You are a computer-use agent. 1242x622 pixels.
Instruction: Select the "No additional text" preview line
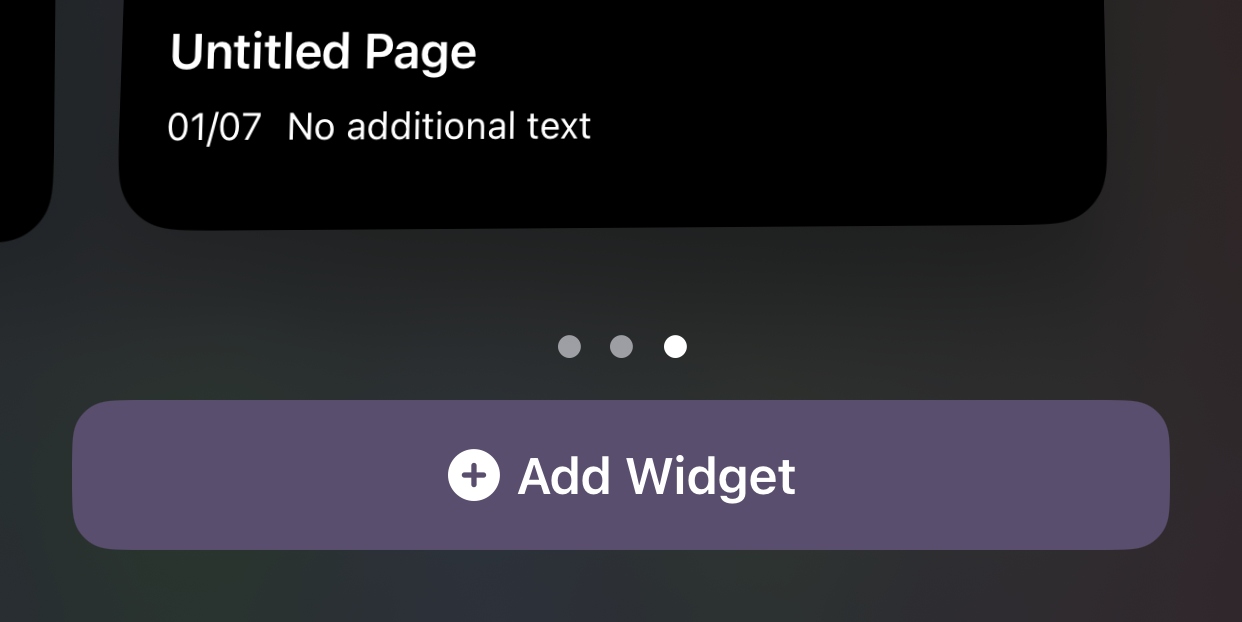coord(439,127)
